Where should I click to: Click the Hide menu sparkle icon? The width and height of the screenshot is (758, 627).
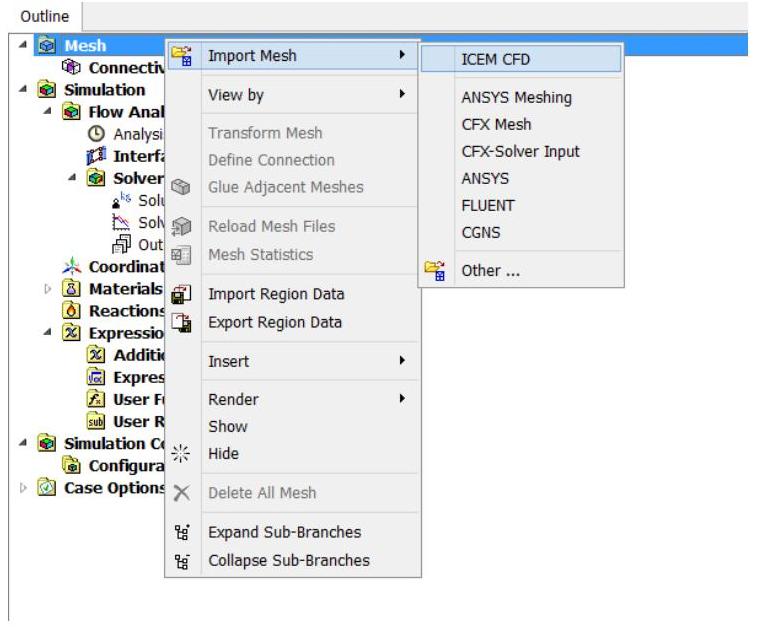point(181,453)
